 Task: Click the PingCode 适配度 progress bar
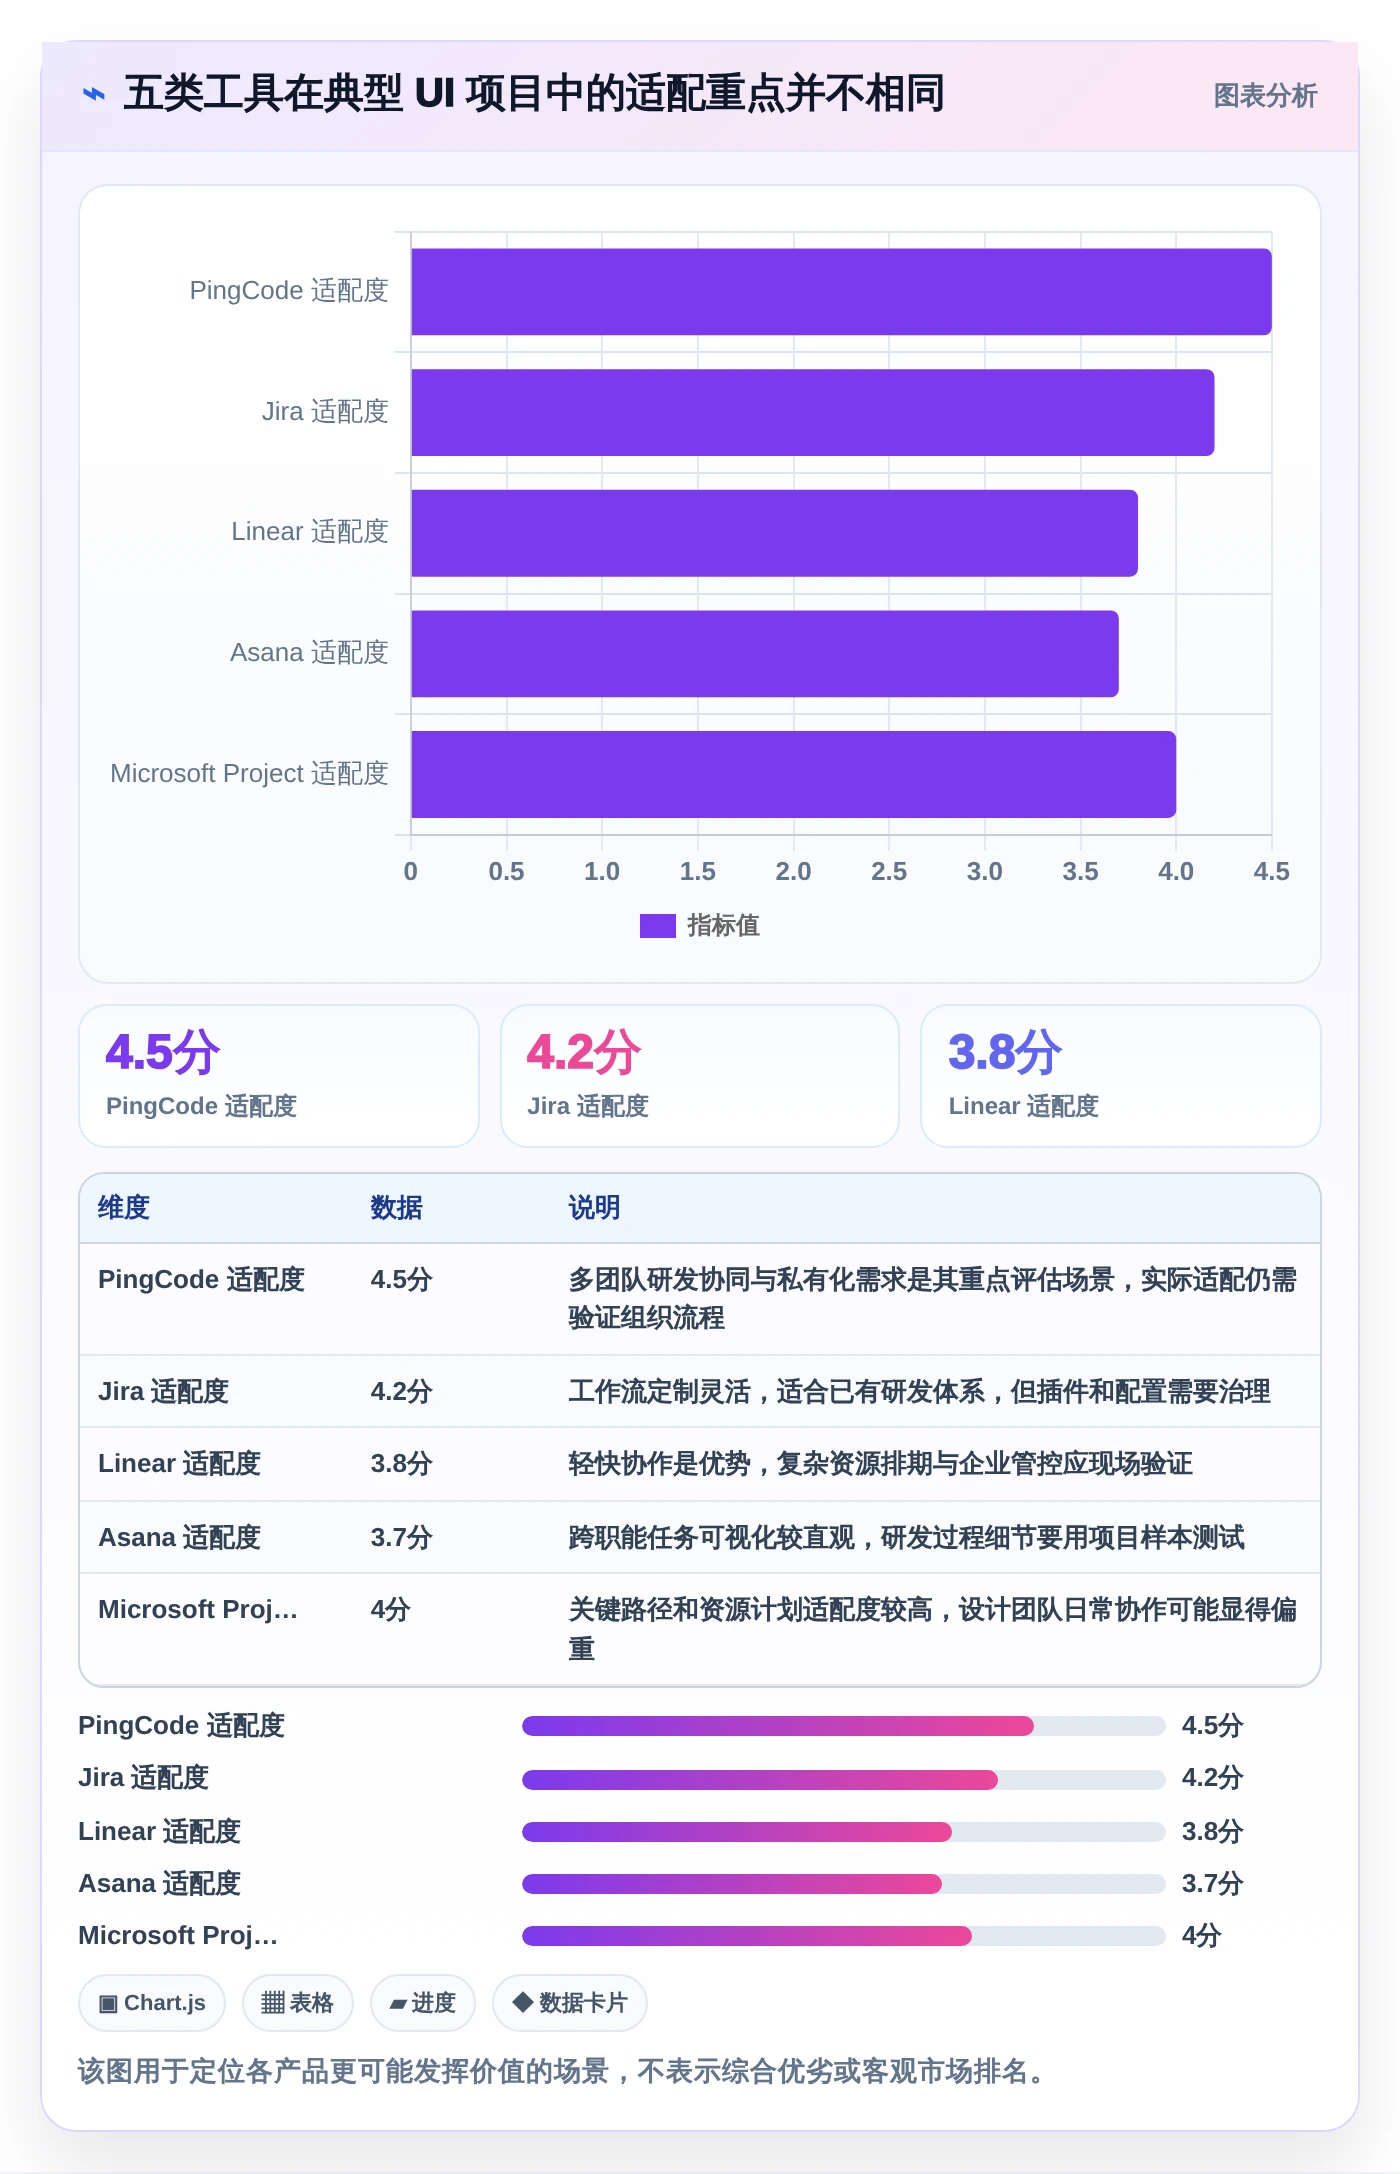(843, 1726)
